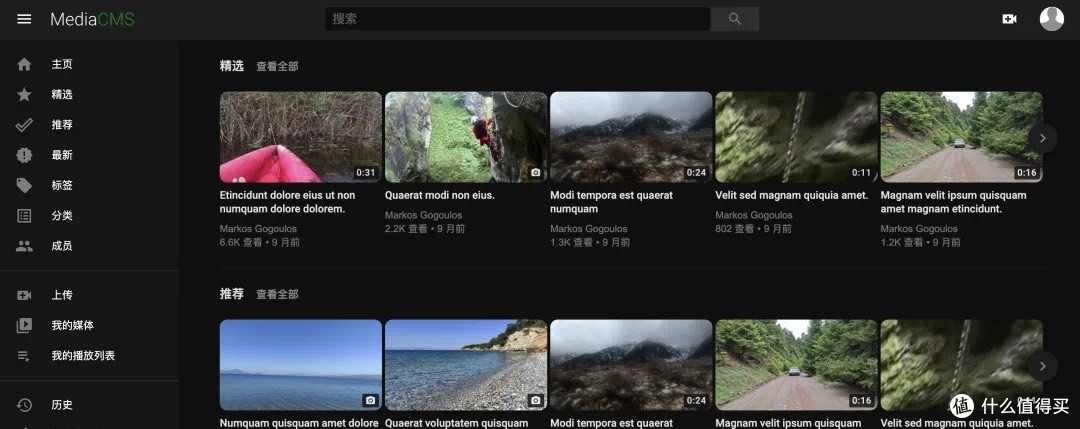This screenshot has width=1080, height=429.
Task: Click the playlist icon beside 我的播放列表
Action: click(24, 355)
